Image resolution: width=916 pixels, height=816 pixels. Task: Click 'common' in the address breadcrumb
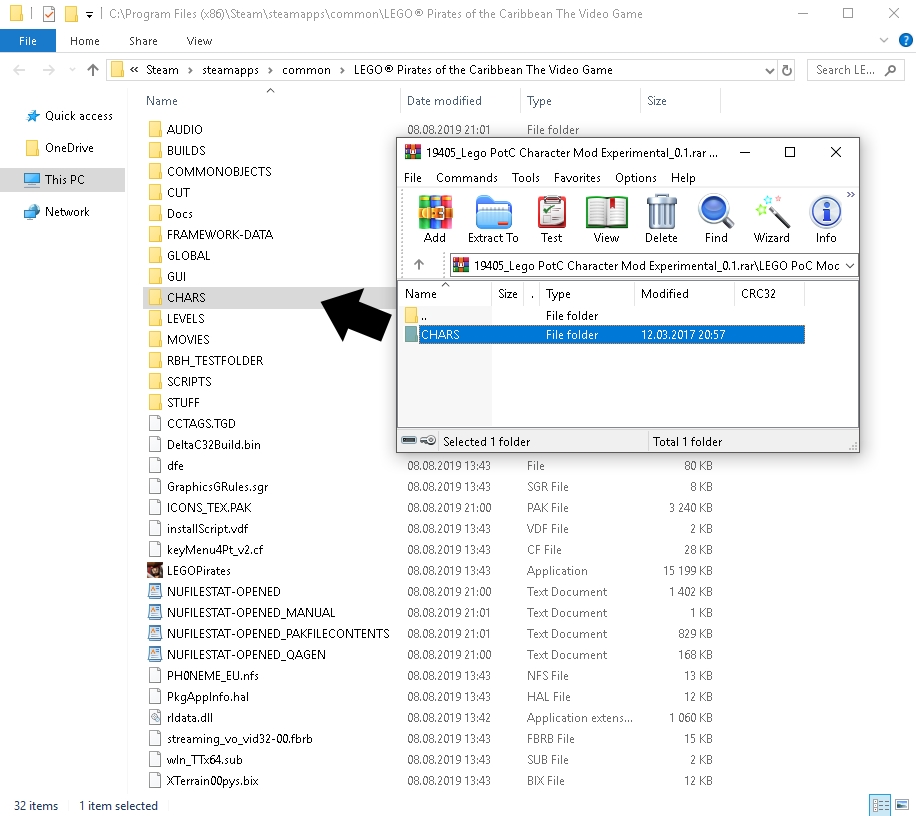306,70
